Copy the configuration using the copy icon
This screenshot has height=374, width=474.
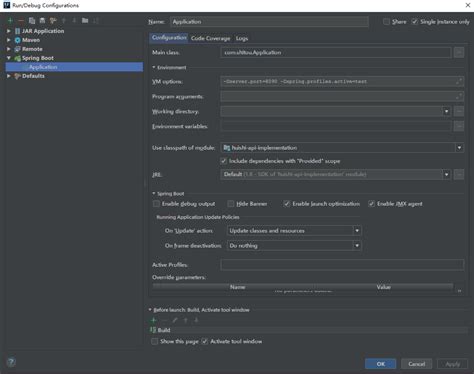tap(32, 21)
